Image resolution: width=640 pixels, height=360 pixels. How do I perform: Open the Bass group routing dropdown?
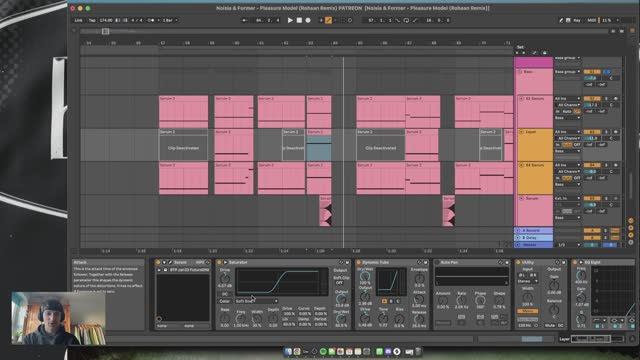pyautogui.click(x=567, y=72)
